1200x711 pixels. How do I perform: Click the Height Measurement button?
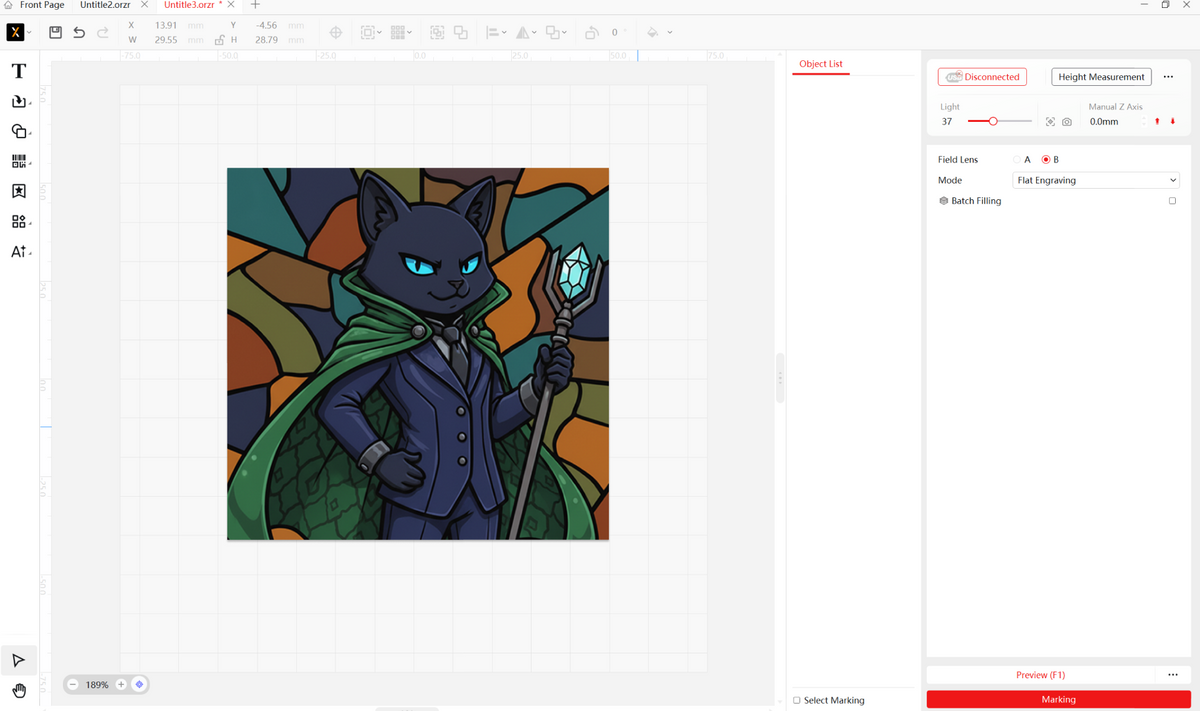1100,76
